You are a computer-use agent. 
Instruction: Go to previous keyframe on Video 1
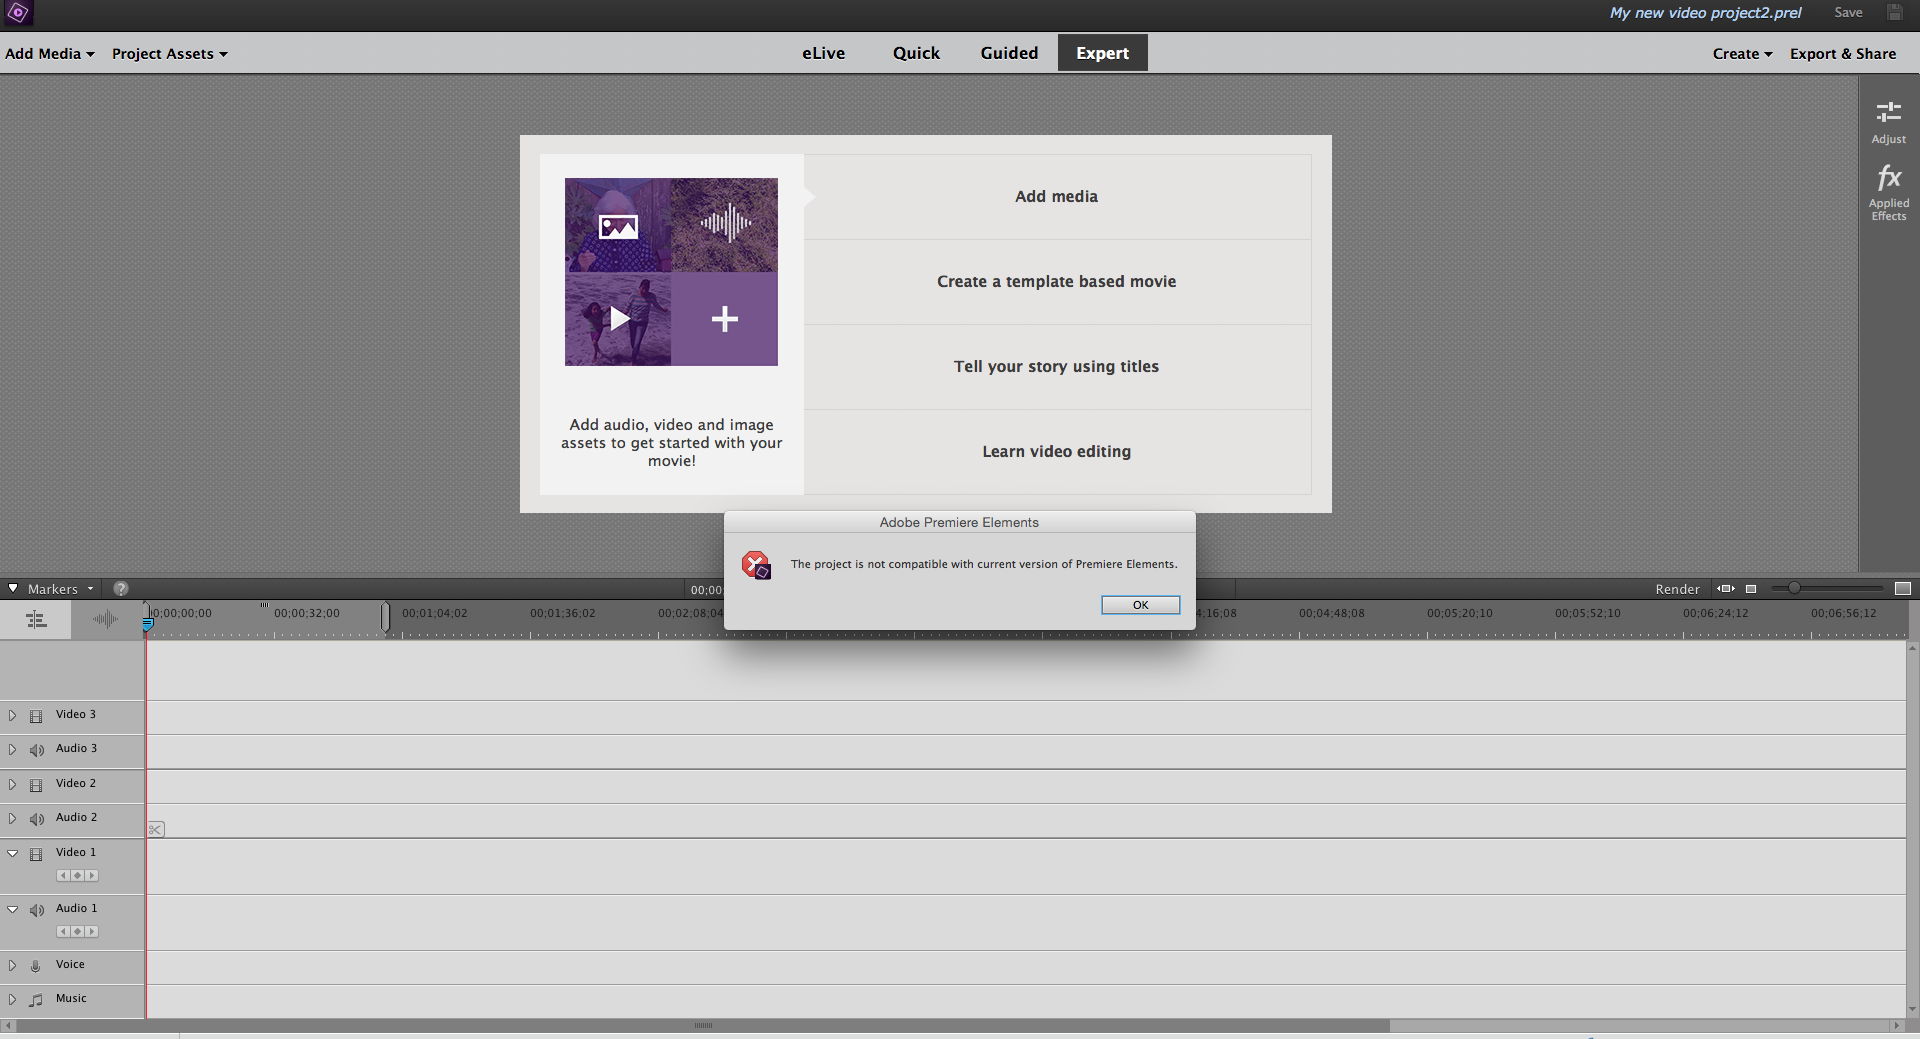point(63,875)
